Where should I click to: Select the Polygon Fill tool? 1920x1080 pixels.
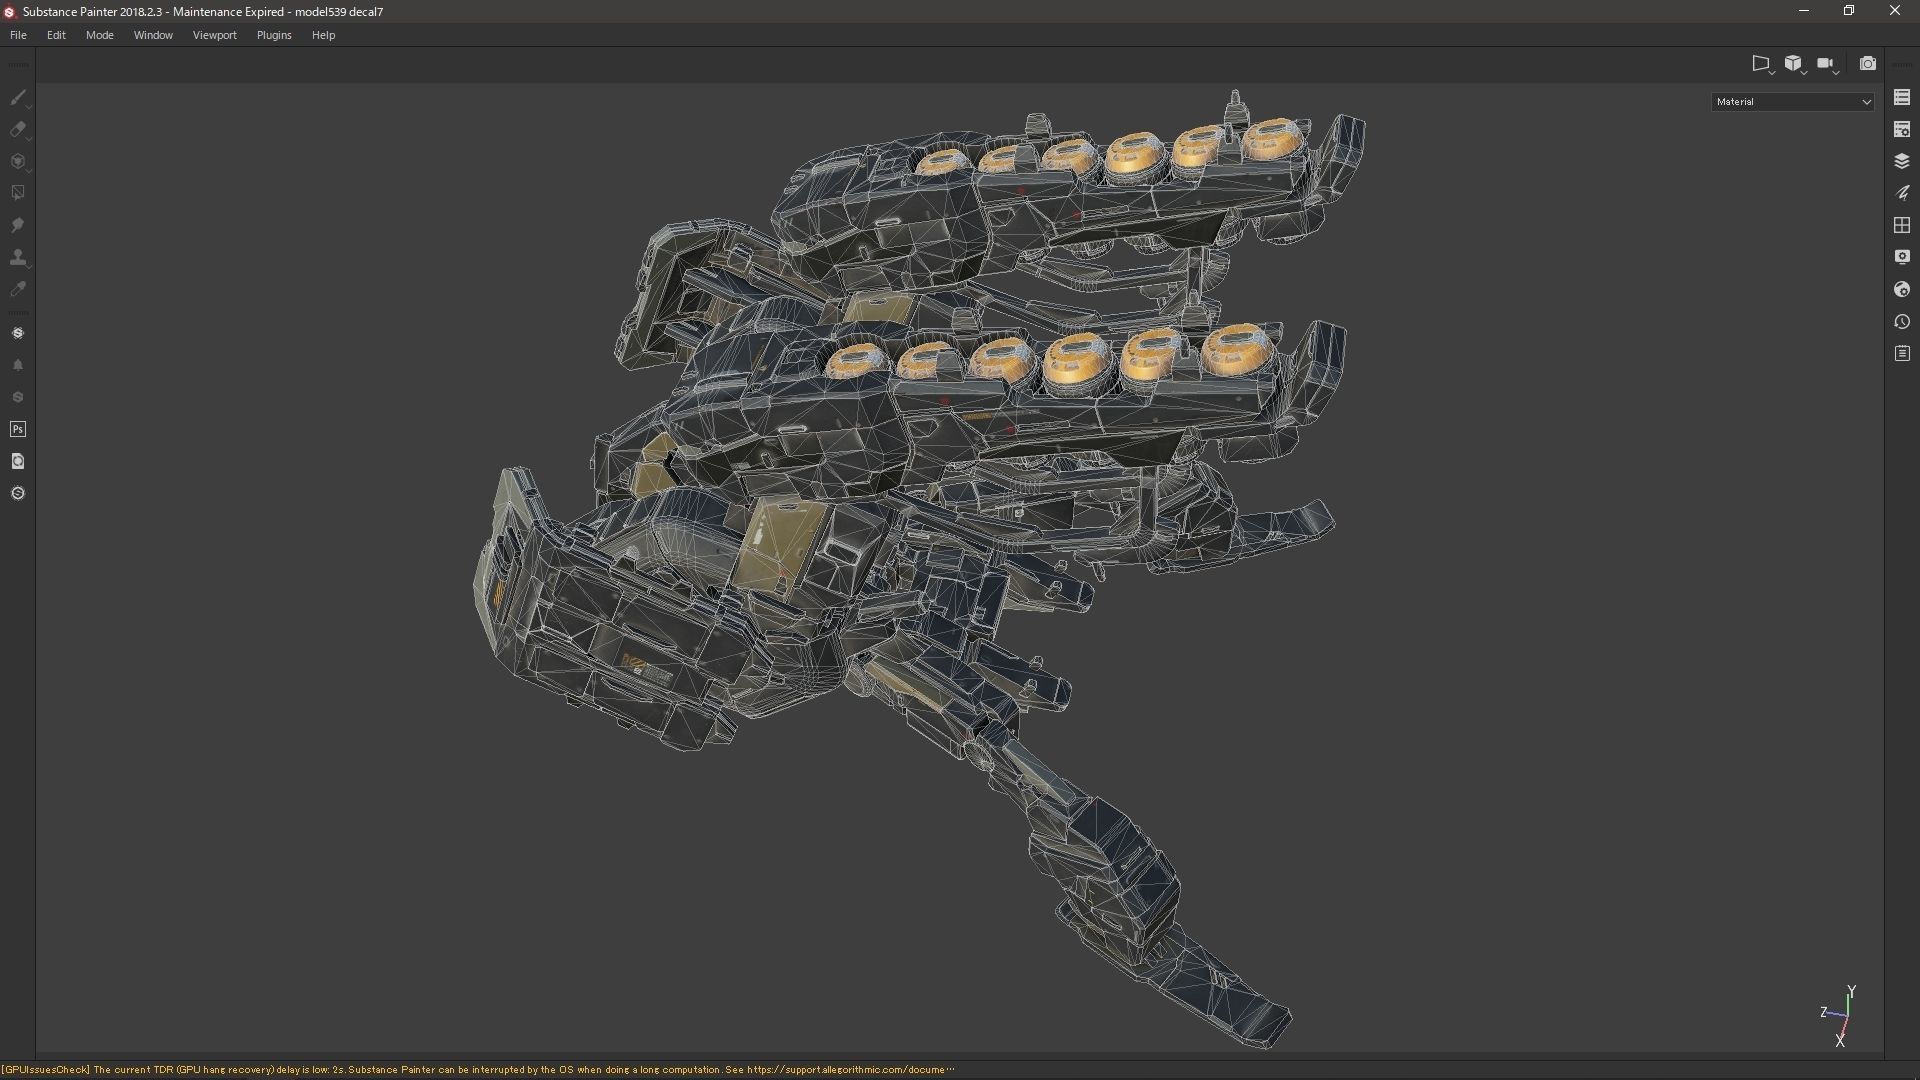coord(18,193)
